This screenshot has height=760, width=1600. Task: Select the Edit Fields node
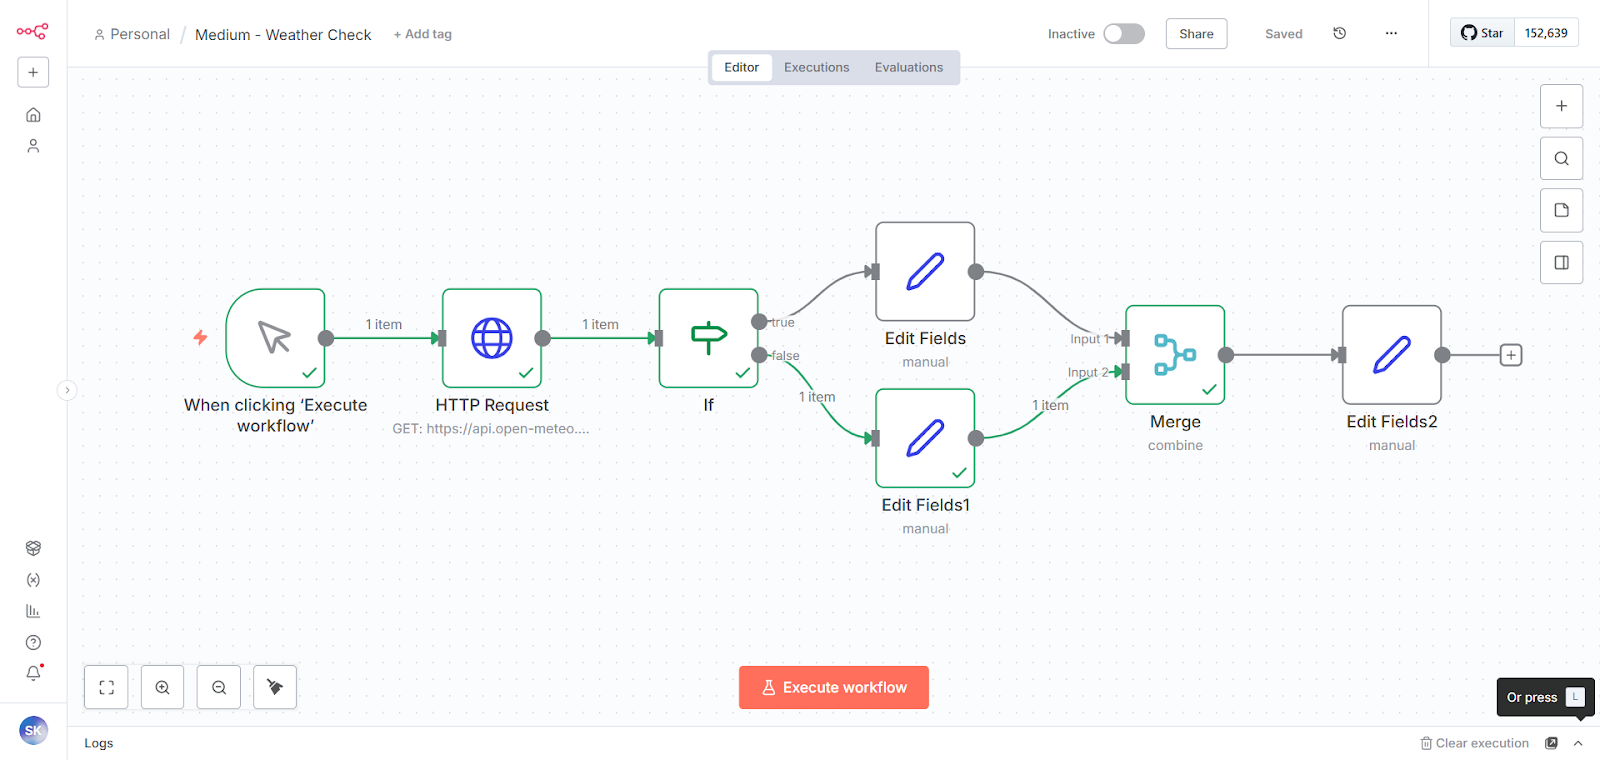coord(925,272)
